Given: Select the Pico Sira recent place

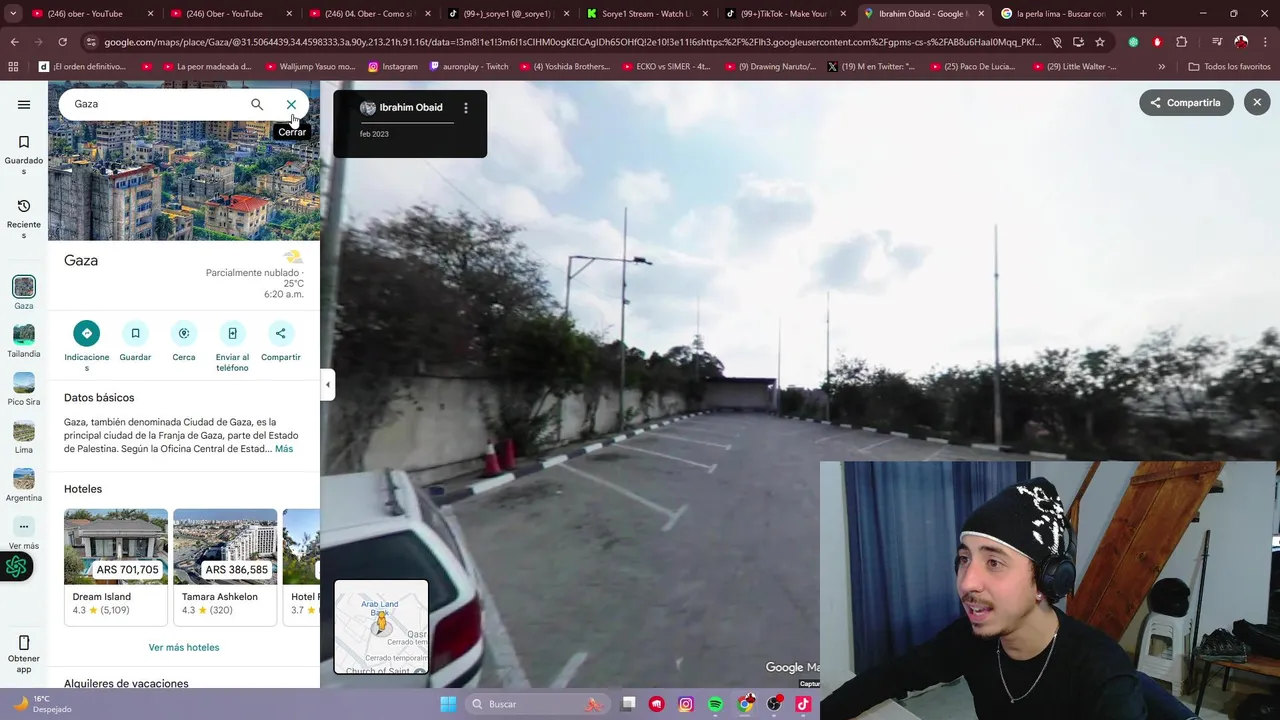Looking at the screenshot, I should (24, 389).
